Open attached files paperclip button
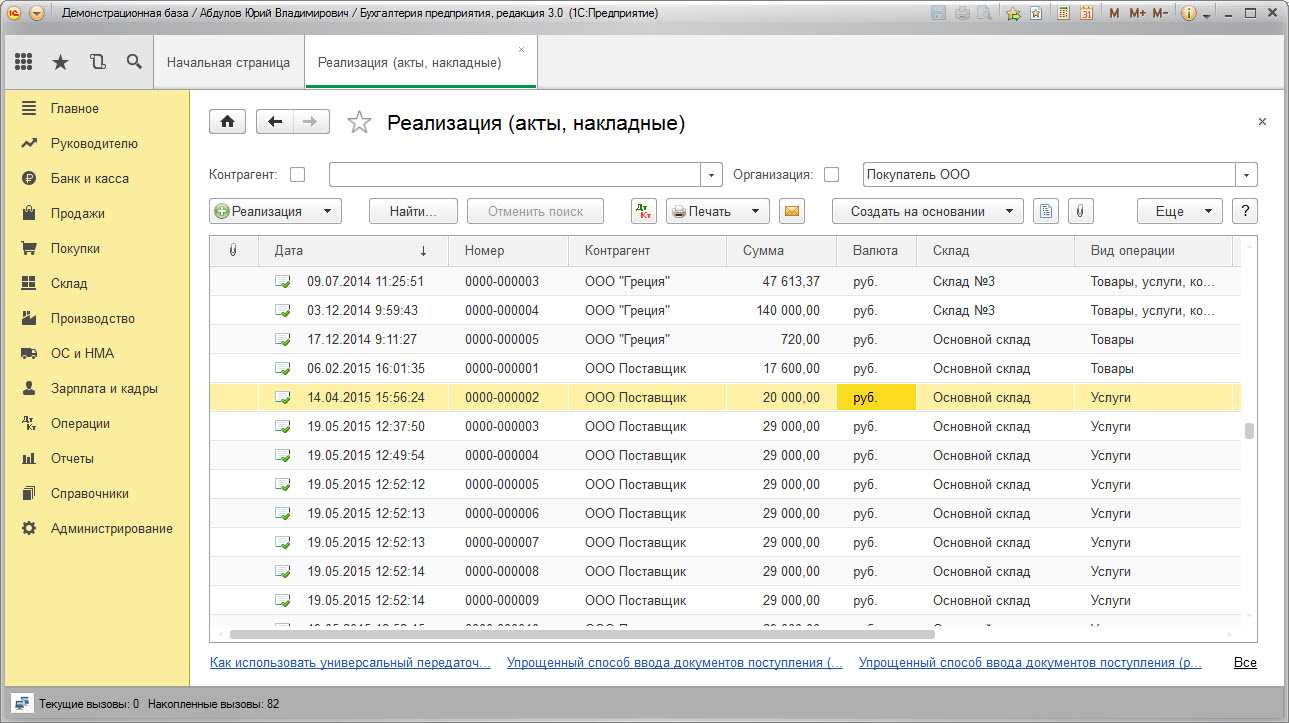Image resolution: width=1289 pixels, height=723 pixels. tap(1081, 211)
